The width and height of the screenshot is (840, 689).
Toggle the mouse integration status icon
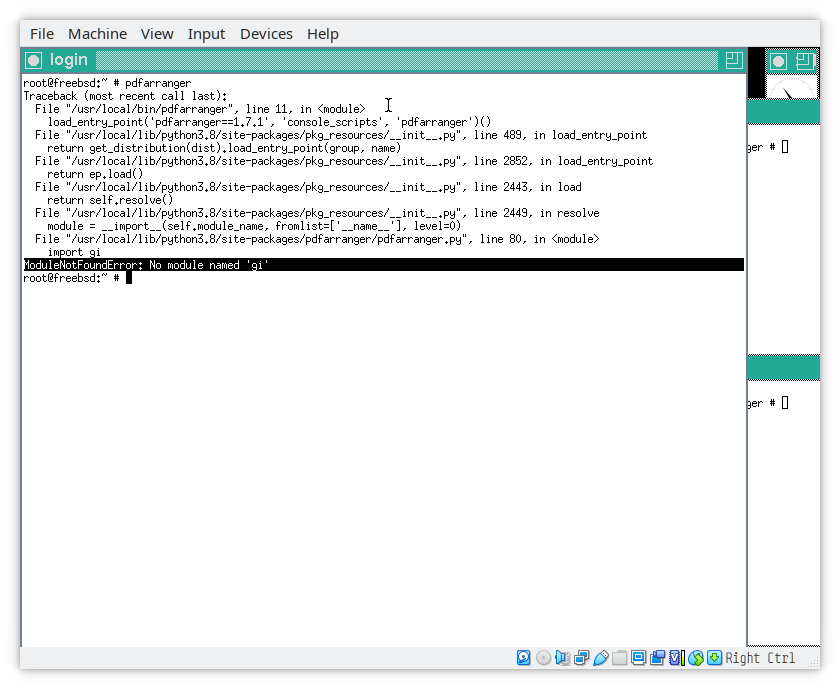coord(695,658)
